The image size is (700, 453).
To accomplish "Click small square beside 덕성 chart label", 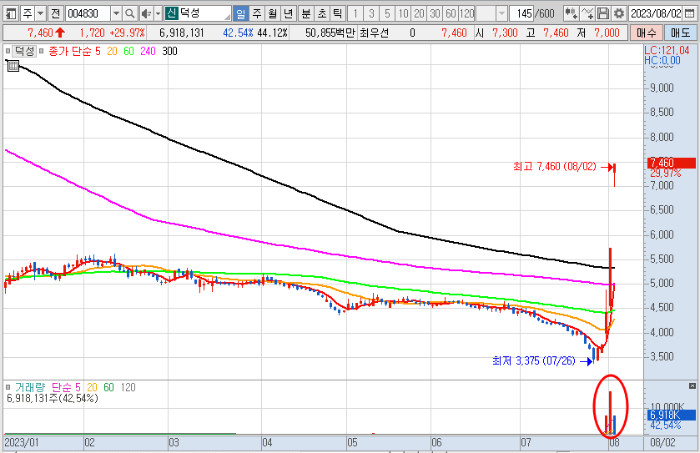I will coord(8,51).
